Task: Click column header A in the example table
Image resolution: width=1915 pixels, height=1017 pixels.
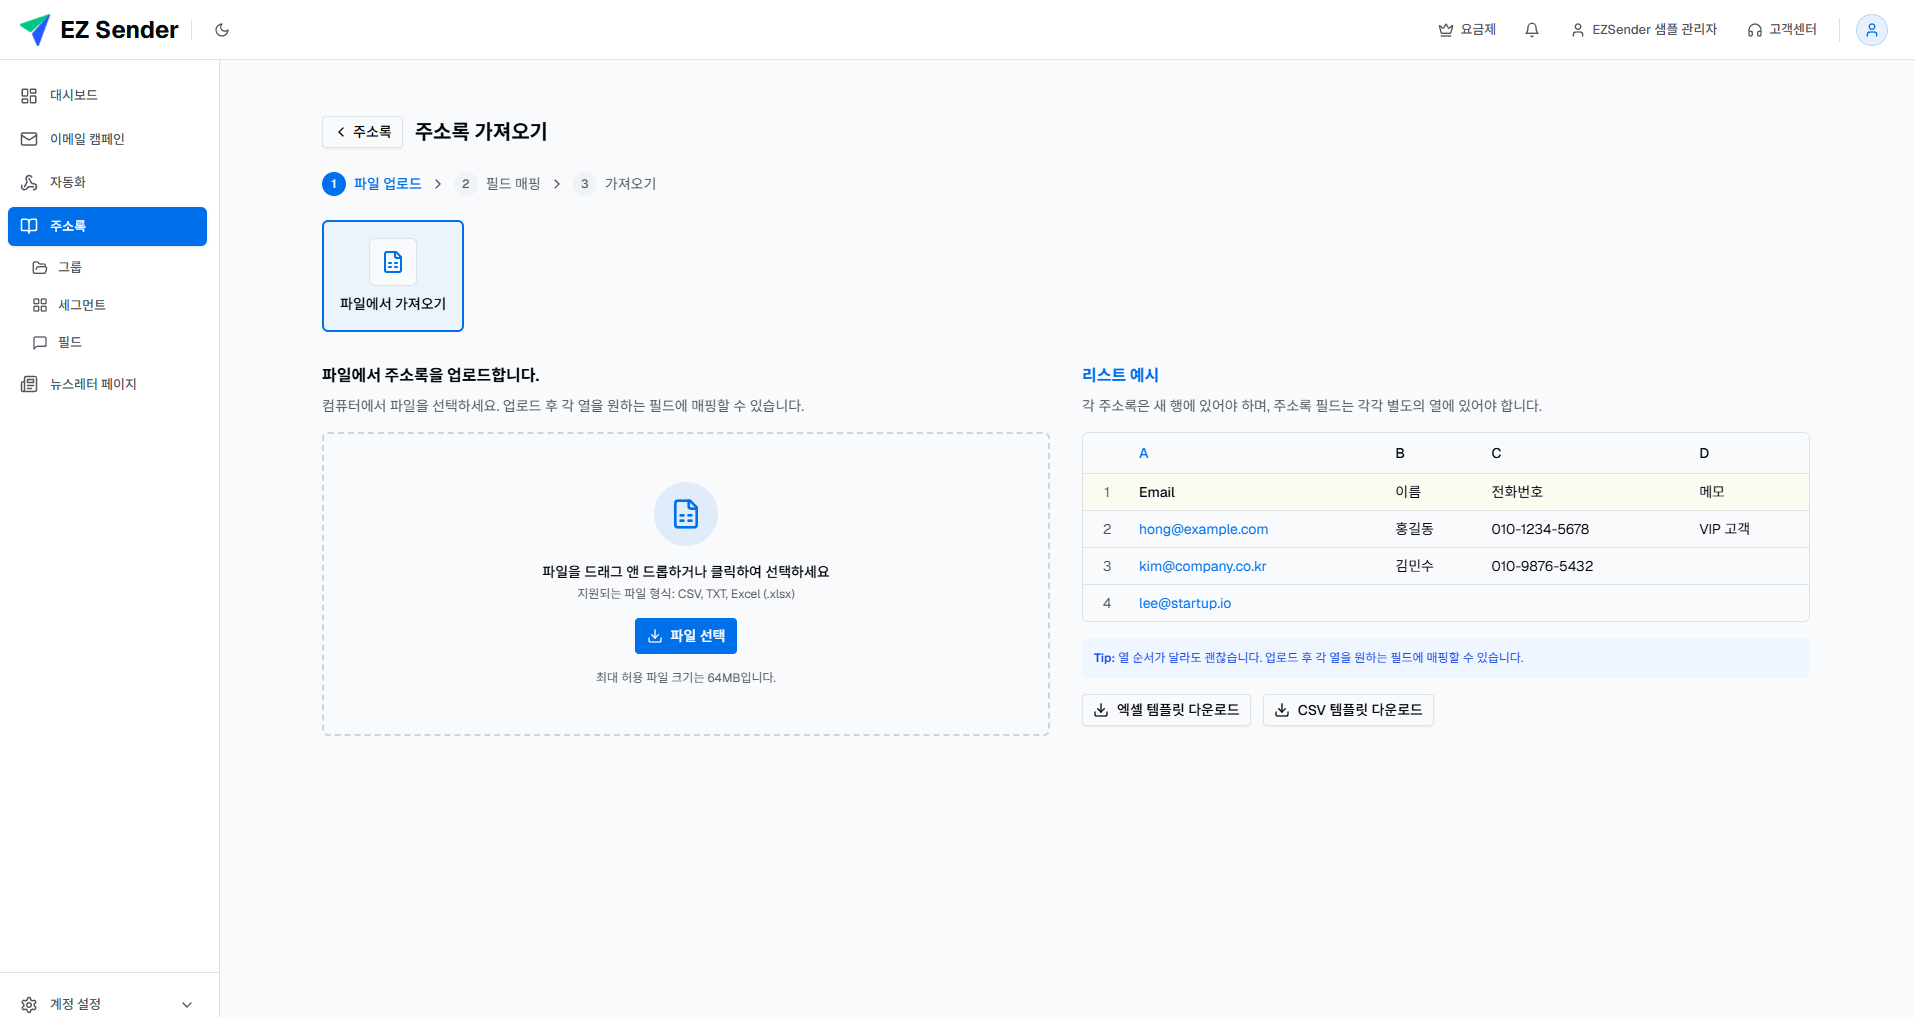Action: click(1144, 453)
